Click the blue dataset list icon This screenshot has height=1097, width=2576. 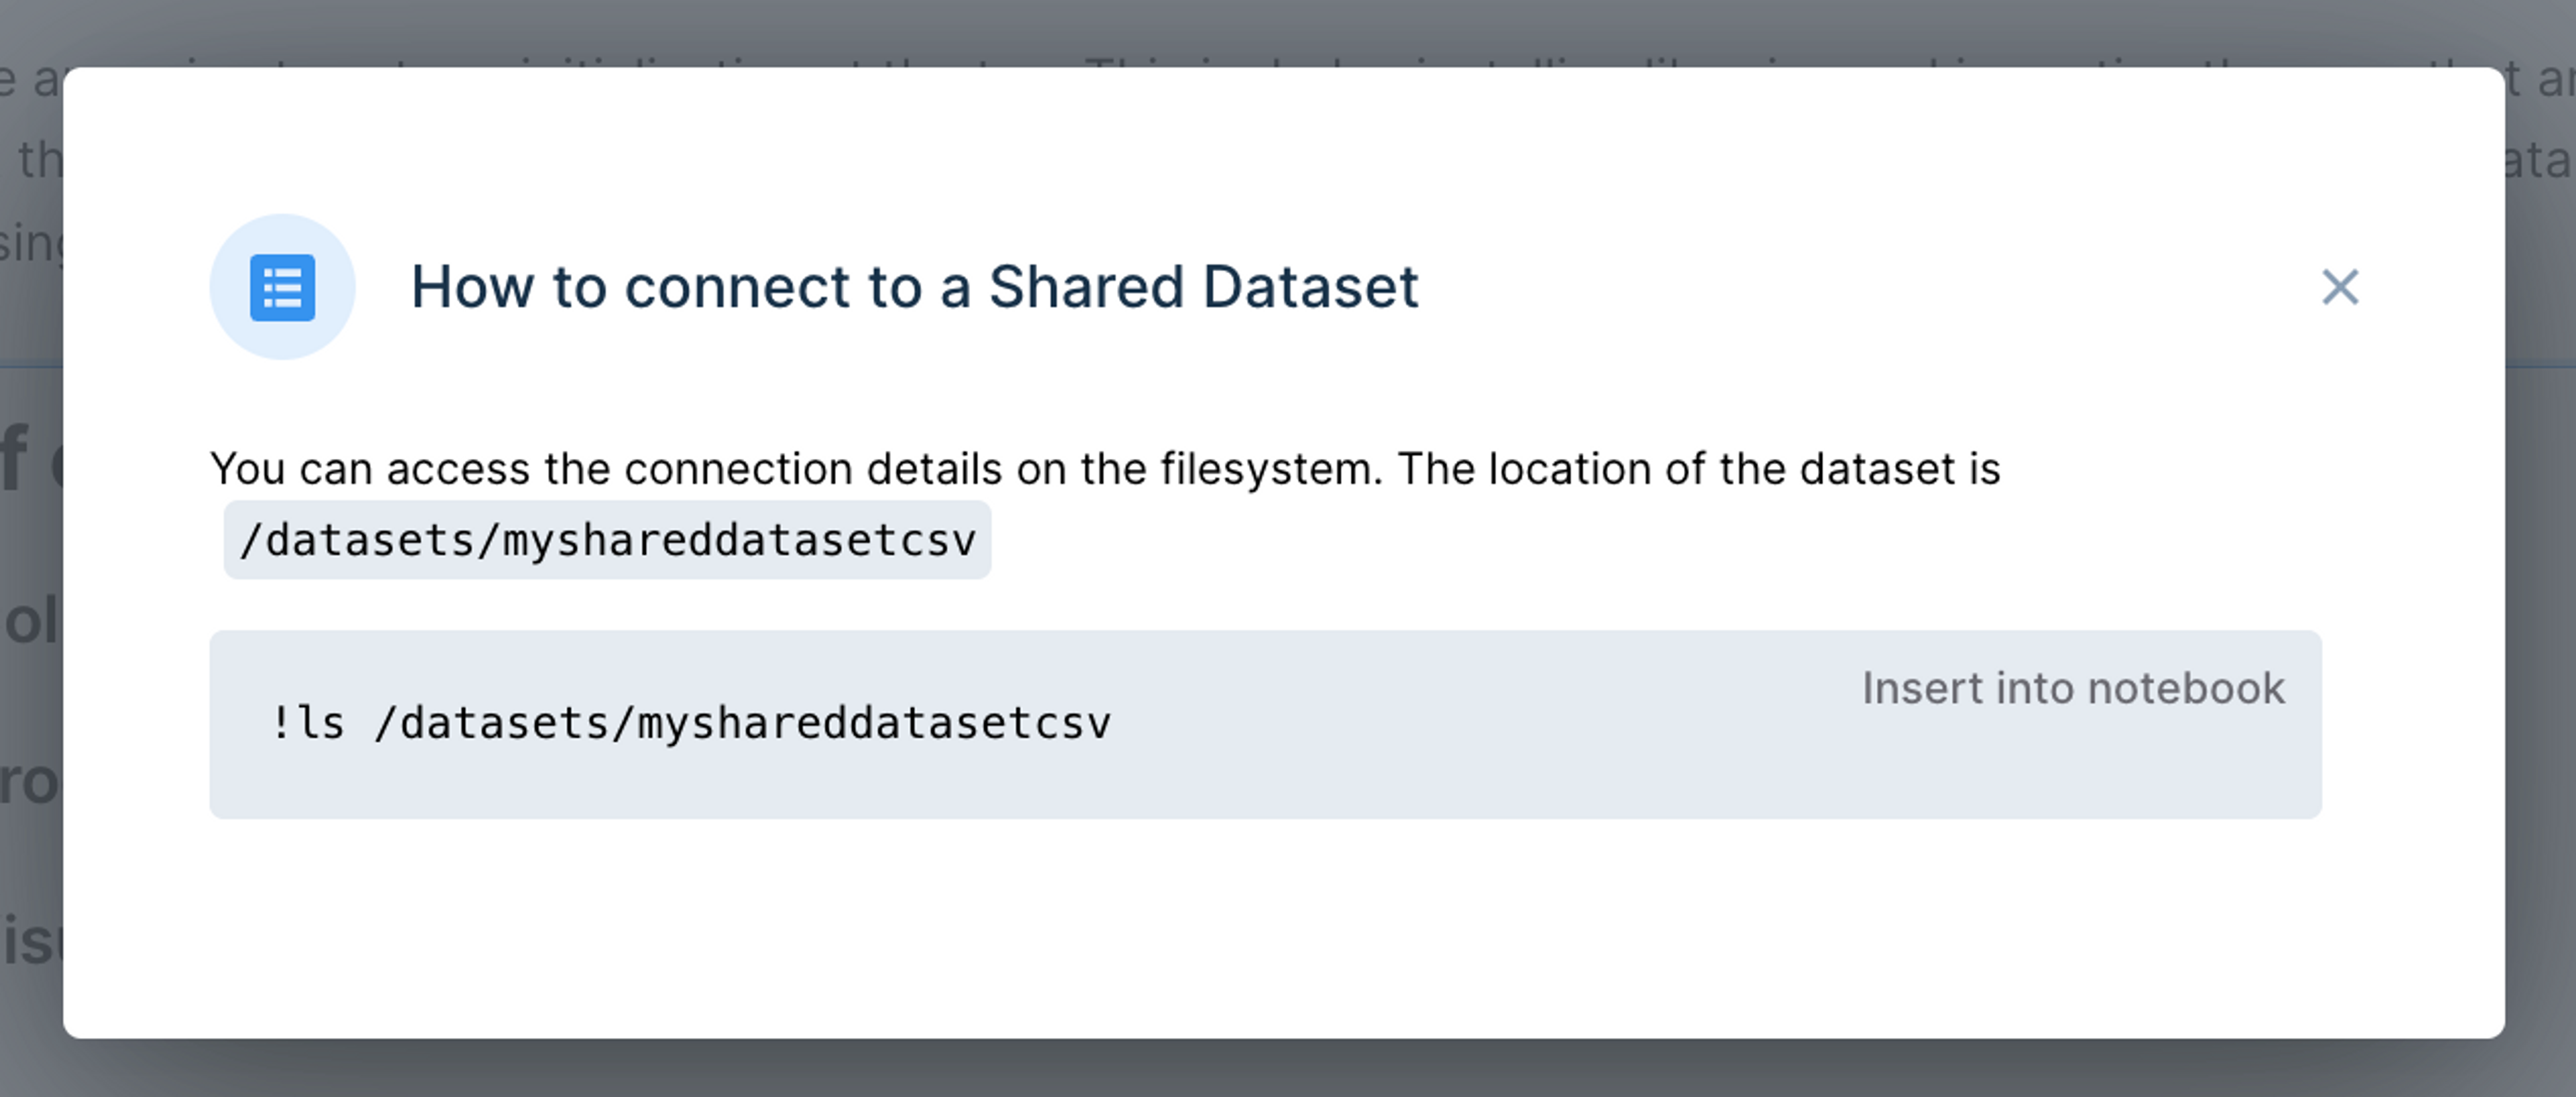click(x=282, y=288)
